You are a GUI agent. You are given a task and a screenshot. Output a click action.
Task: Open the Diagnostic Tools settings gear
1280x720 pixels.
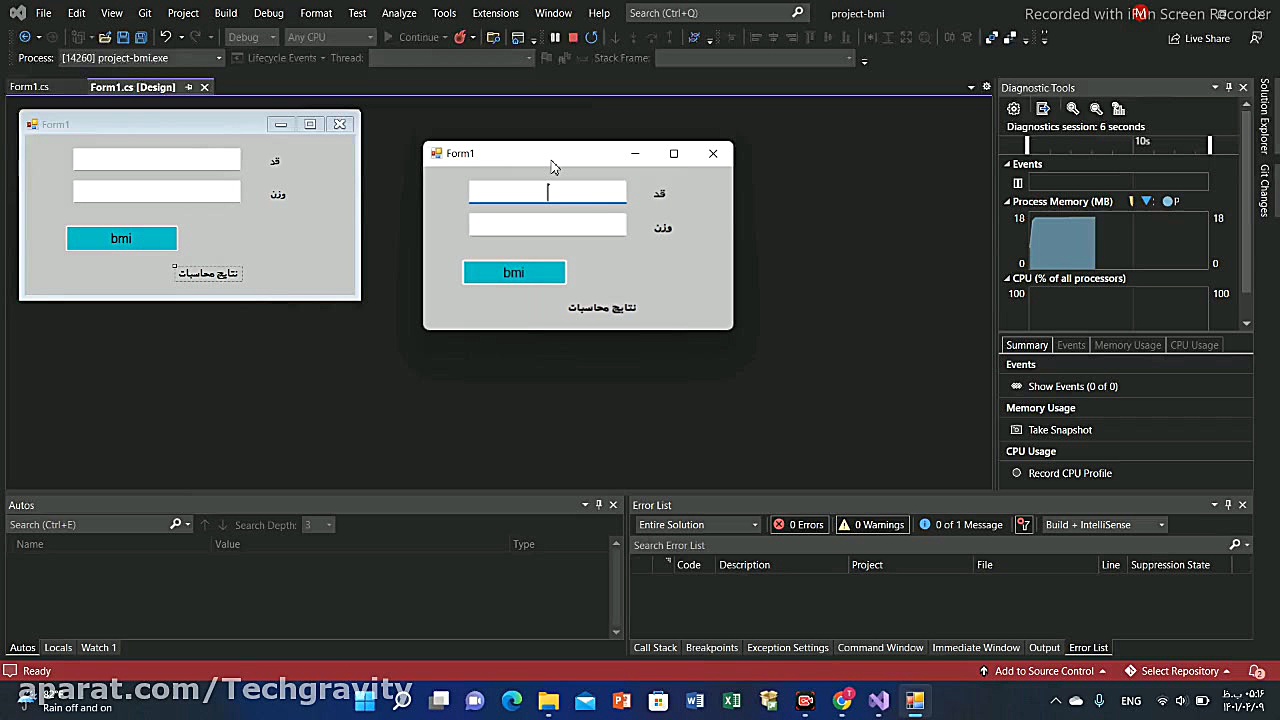1014,108
